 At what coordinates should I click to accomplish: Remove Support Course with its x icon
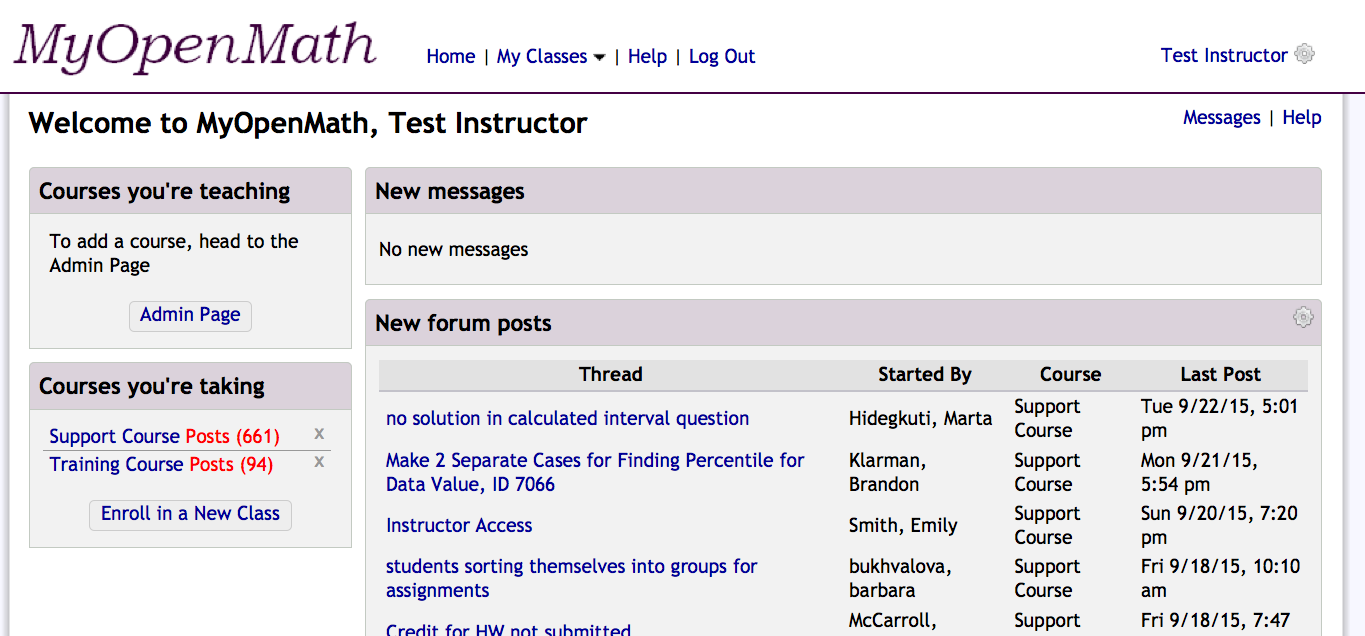(x=319, y=434)
